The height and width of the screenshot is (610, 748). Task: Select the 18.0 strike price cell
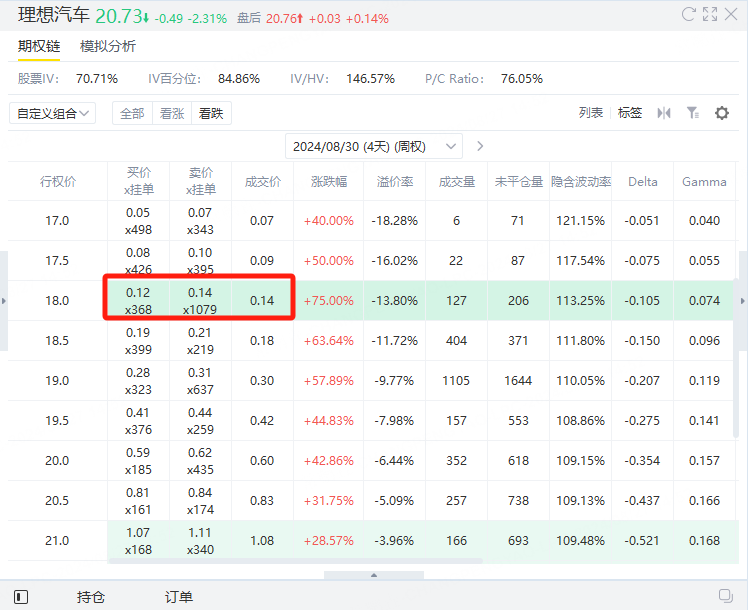[x=57, y=301]
